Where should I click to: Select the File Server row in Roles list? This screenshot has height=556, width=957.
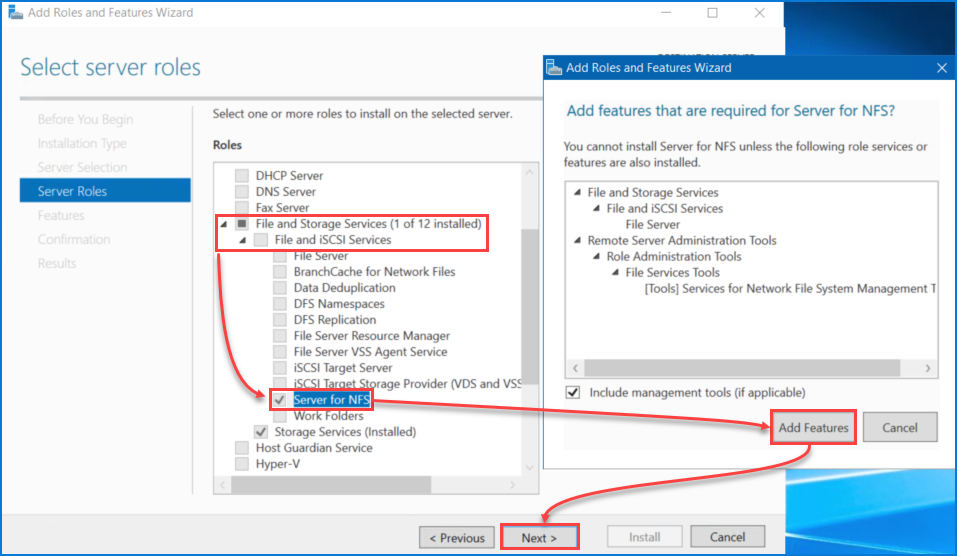click(320, 256)
